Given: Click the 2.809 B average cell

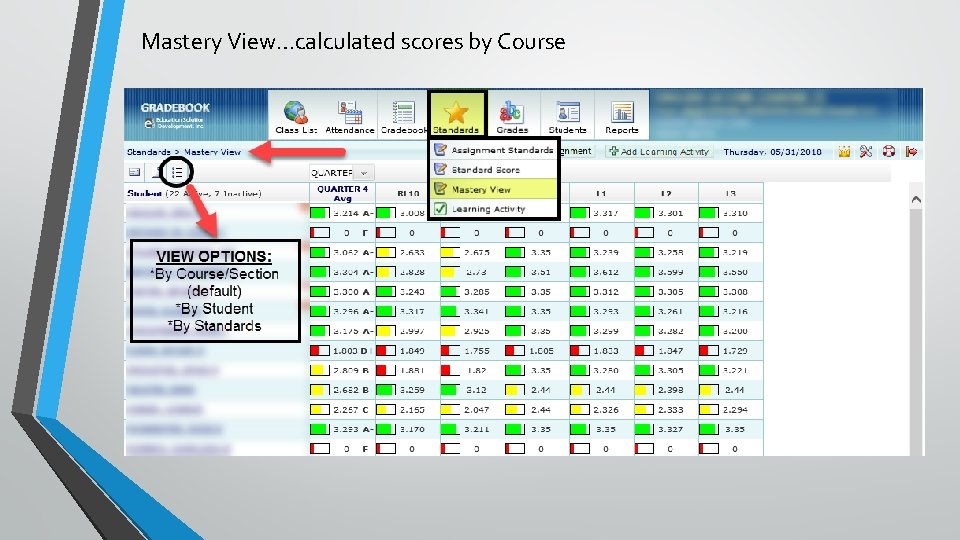Looking at the screenshot, I should pos(342,370).
